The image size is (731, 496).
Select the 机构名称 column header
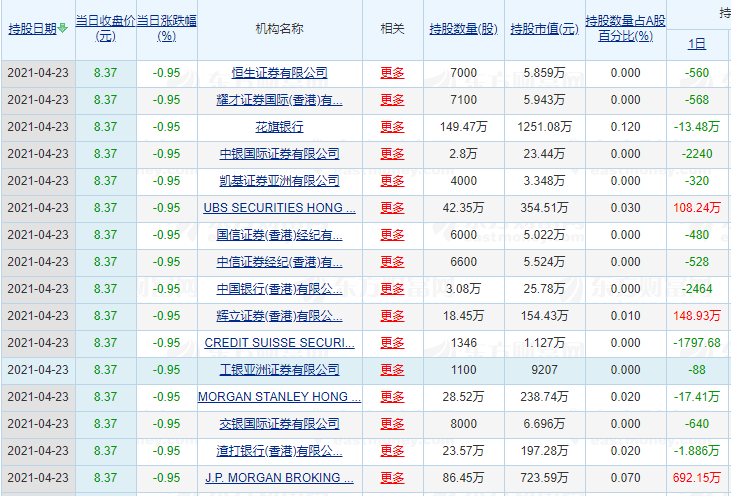click(x=279, y=29)
